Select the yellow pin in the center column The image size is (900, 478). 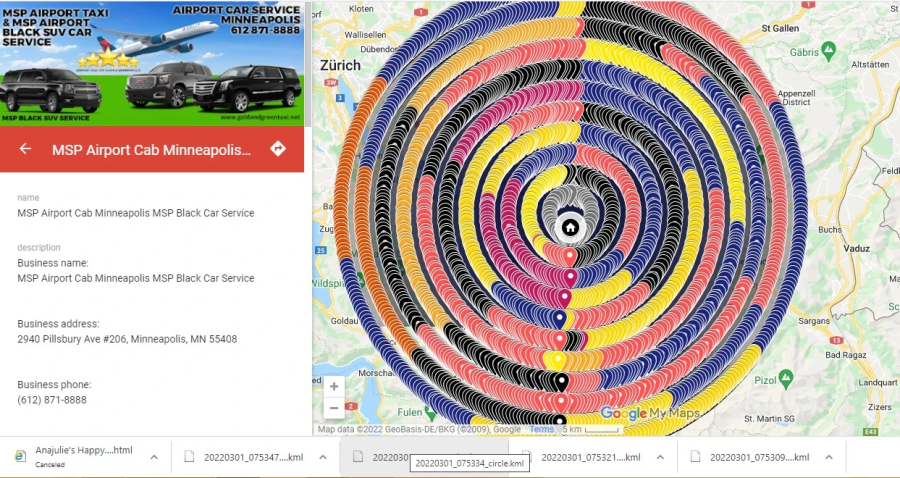[x=556, y=360]
